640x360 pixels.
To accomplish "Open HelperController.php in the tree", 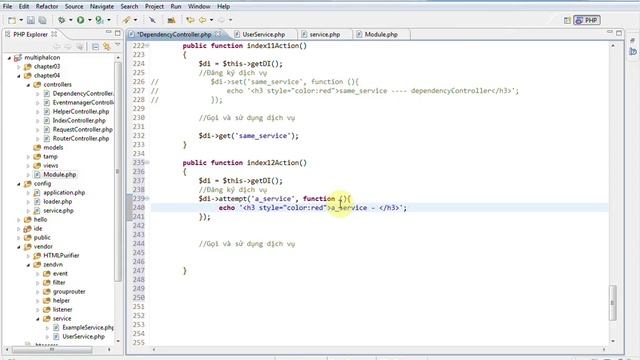I will pyautogui.click(x=81, y=111).
